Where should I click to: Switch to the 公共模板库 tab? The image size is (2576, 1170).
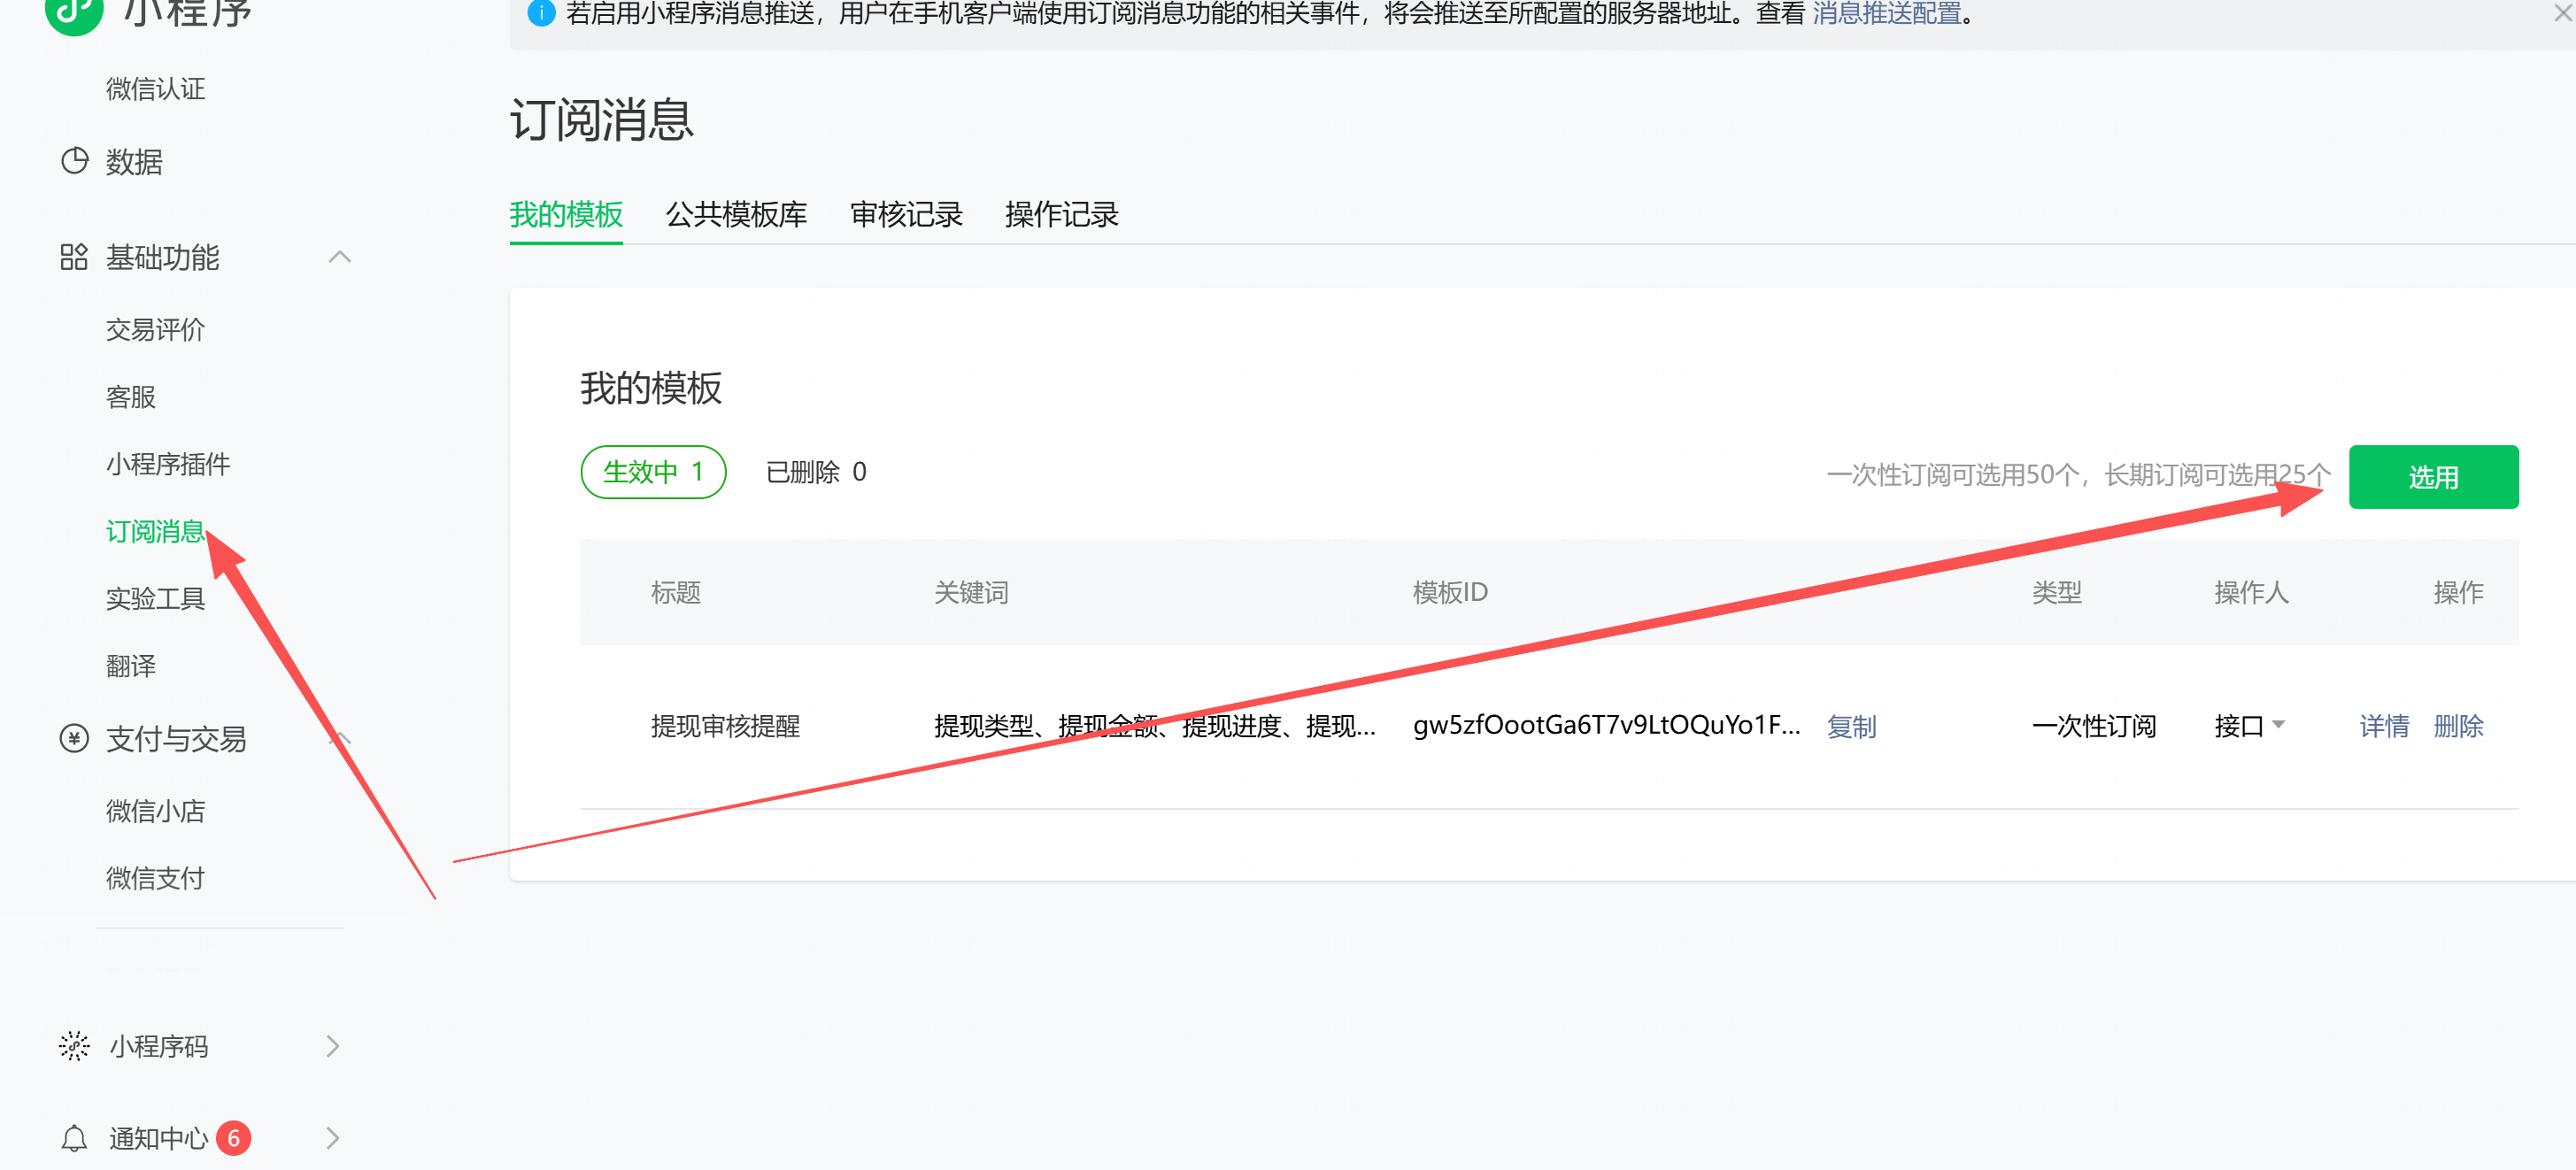[736, 214]
